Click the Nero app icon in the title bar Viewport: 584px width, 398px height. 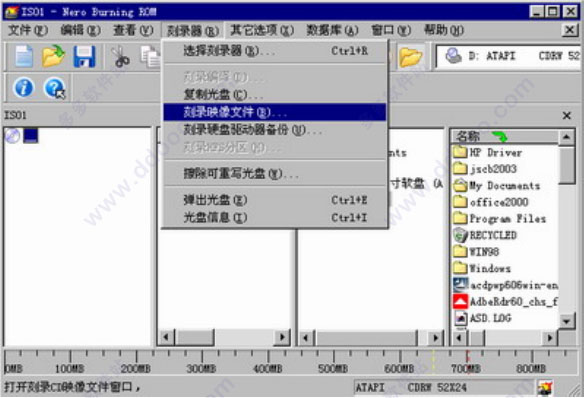click(11, 12)
